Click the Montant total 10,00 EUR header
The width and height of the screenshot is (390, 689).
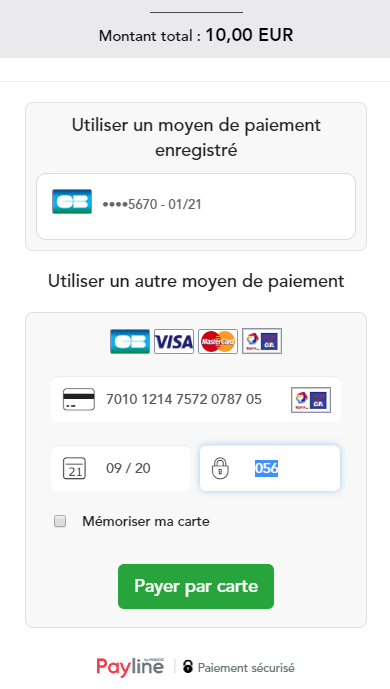[x=196, y=35]
